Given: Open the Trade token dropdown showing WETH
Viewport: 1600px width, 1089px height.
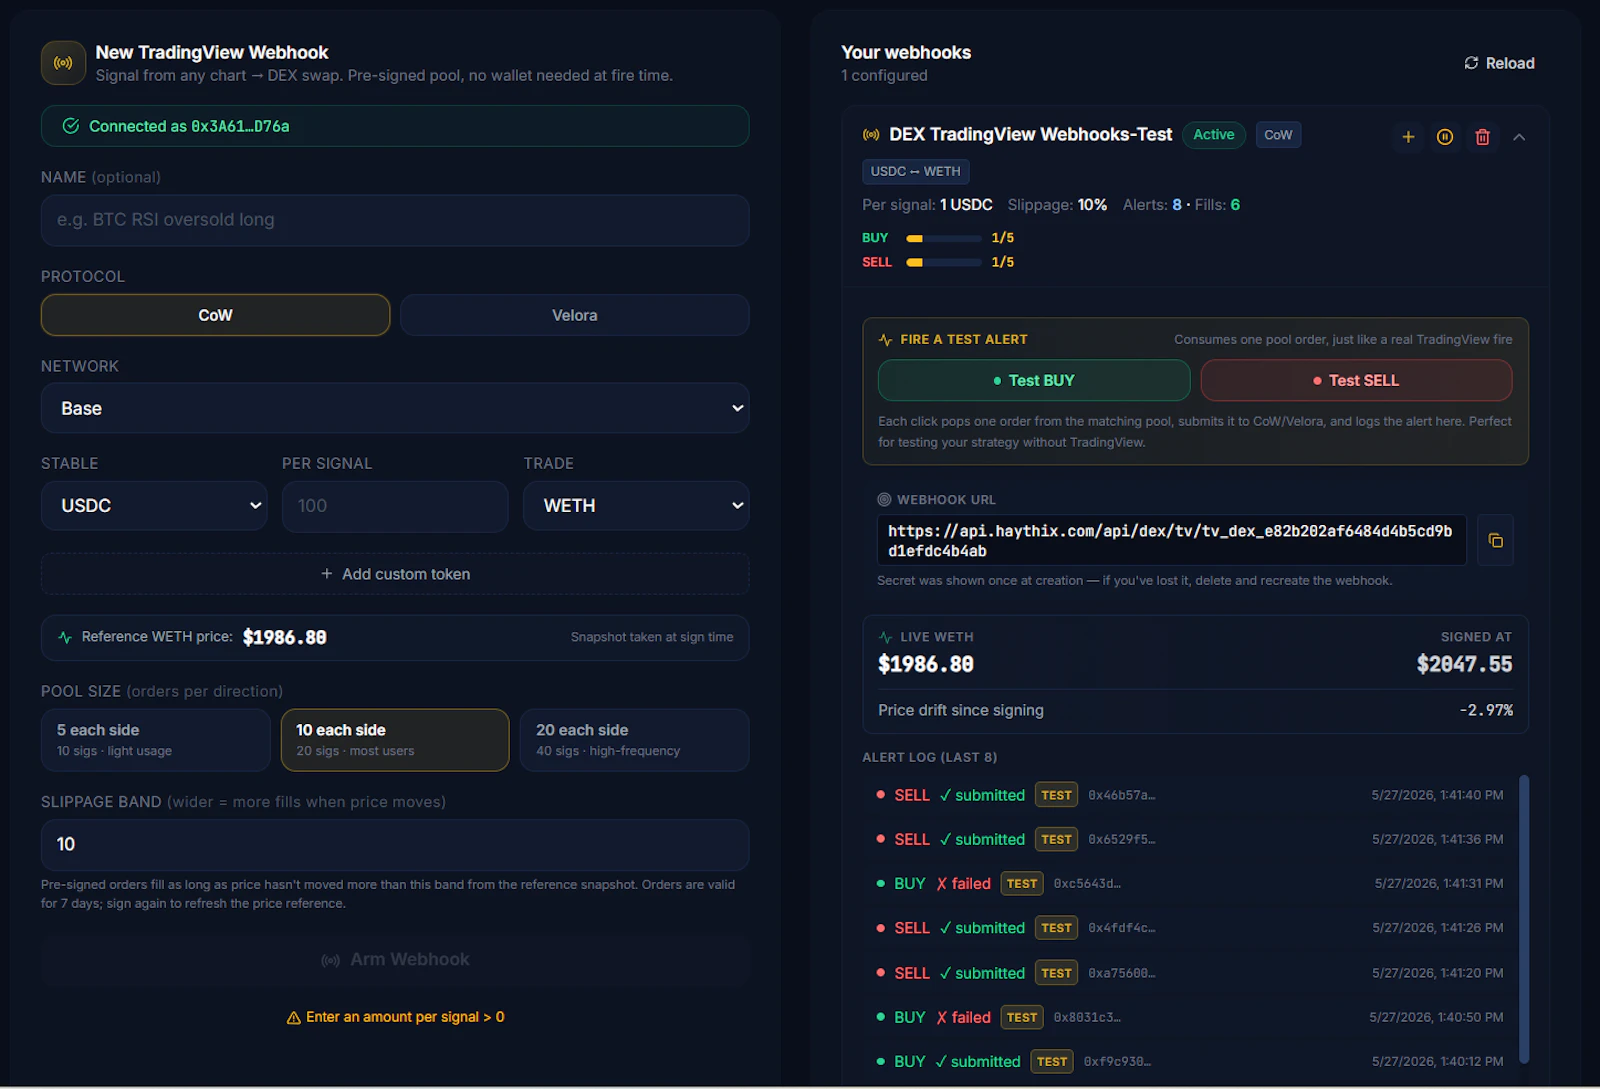Looking at the screenshot, I should (636, 506).
